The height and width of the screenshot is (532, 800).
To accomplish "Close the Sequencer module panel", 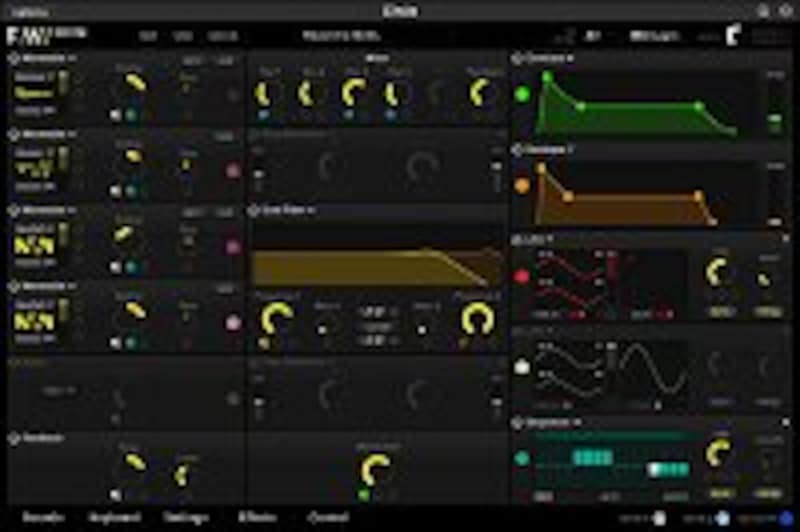I will click(x=786, y=423).
